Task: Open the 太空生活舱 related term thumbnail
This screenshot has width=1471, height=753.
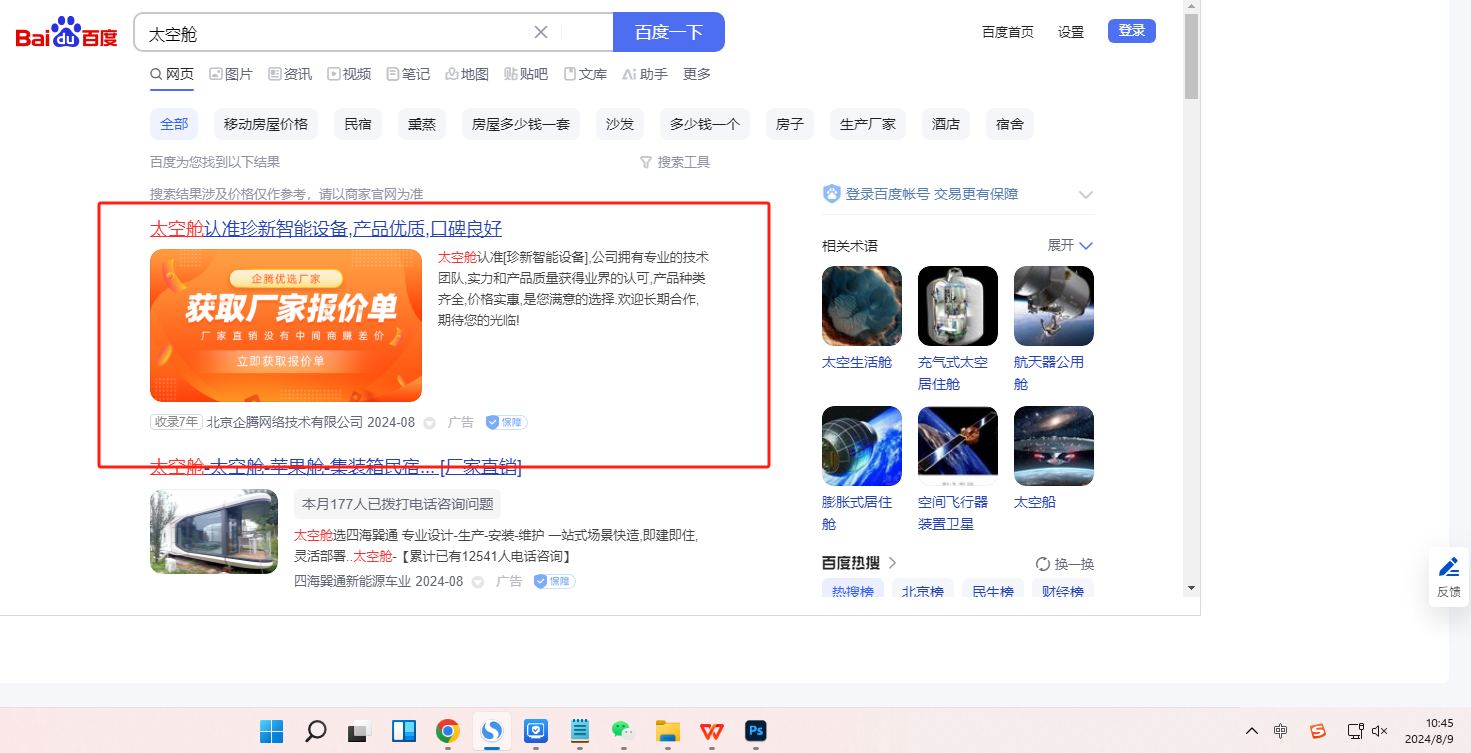Action: pyautogui.click(x=862, y=306)
